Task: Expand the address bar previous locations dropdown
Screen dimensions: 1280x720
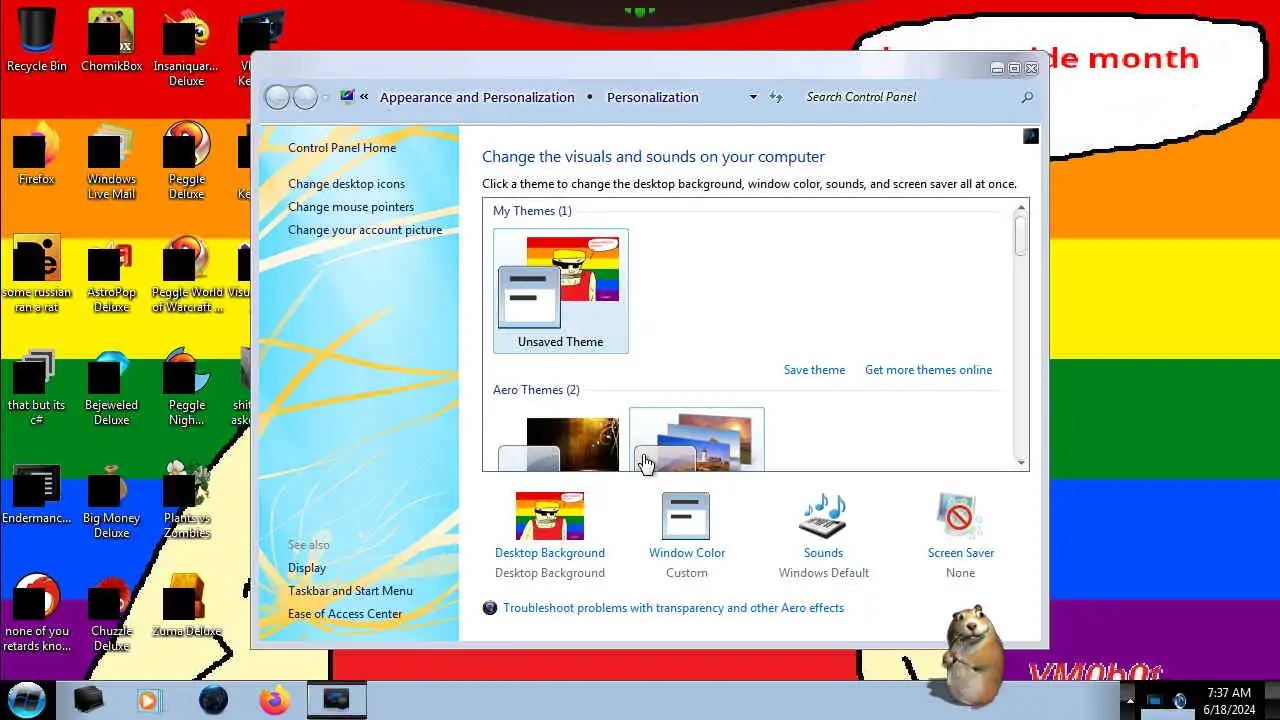Action: [x=753, y=97]
